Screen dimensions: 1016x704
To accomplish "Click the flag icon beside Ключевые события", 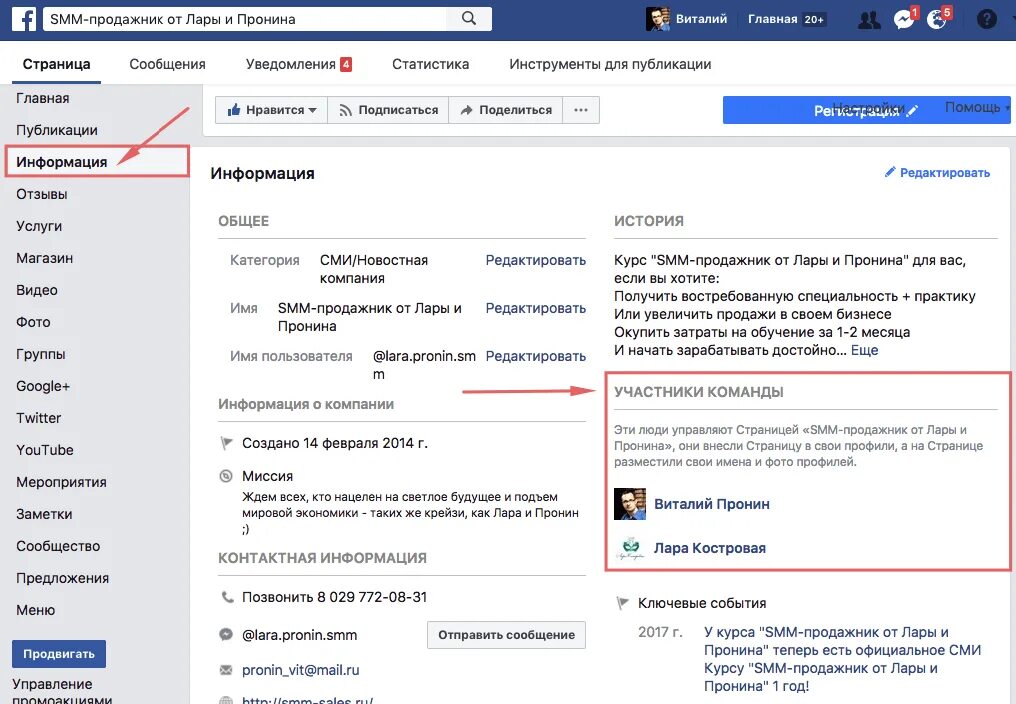I will (x=622, y=603).
